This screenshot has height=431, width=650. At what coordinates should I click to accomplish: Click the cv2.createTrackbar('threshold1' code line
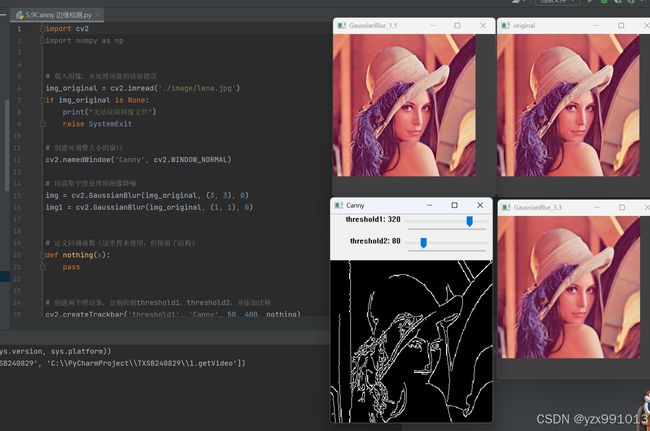pos(173,314)
